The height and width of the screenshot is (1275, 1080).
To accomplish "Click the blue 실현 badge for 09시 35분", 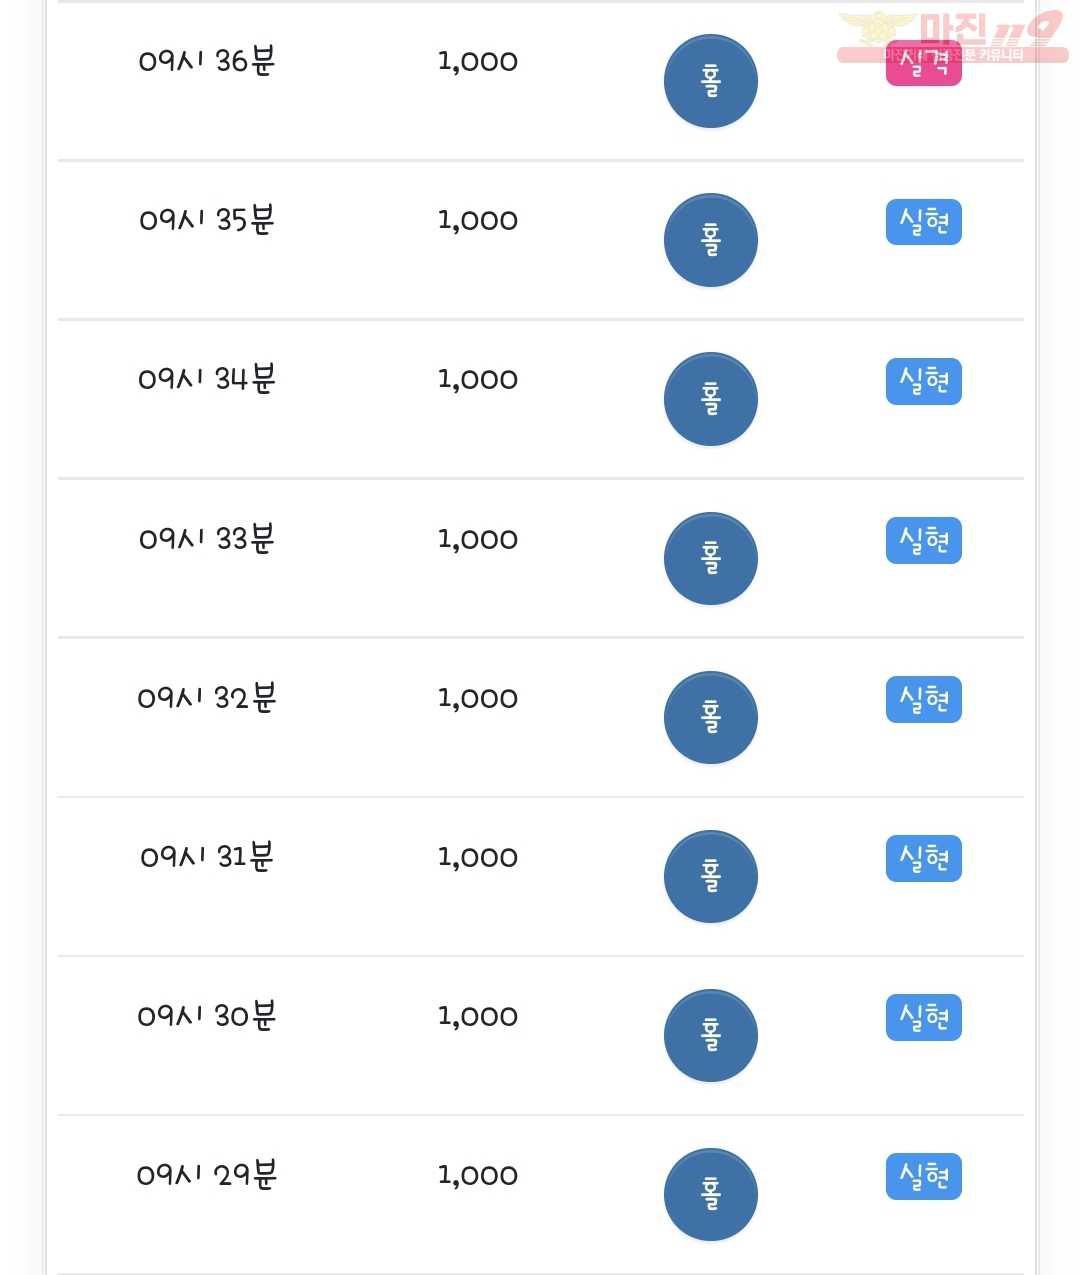I will [x=924, y=222].
